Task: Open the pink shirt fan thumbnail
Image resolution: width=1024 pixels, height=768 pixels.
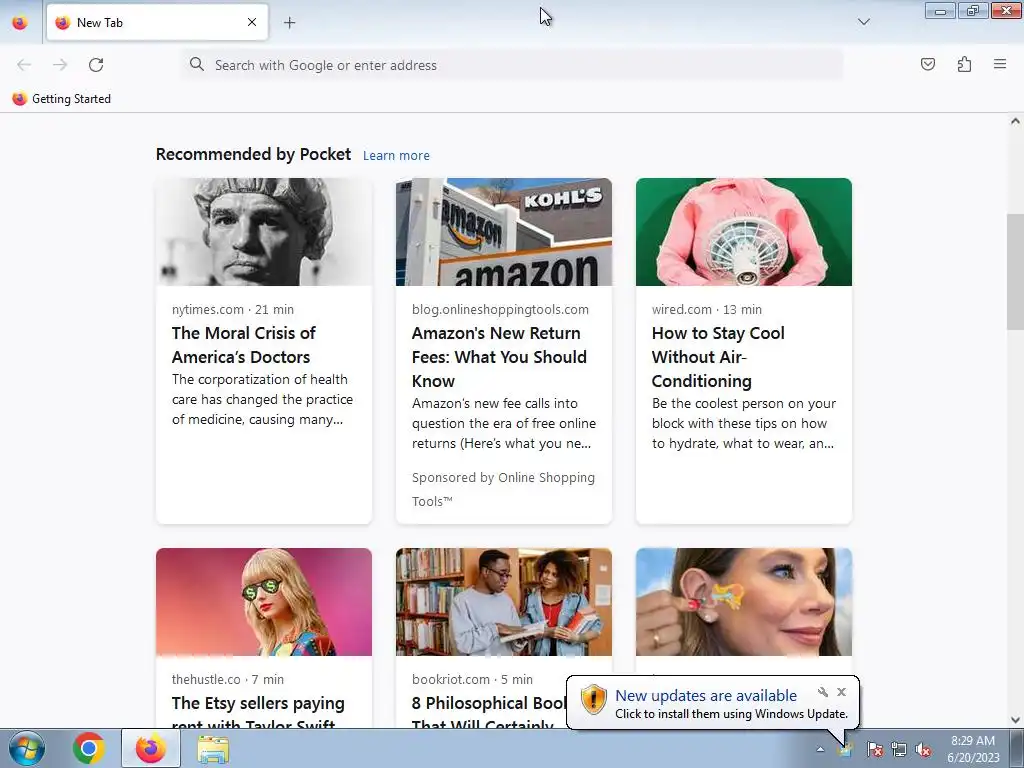Action: pyautogui.click(x=744, y=232)
